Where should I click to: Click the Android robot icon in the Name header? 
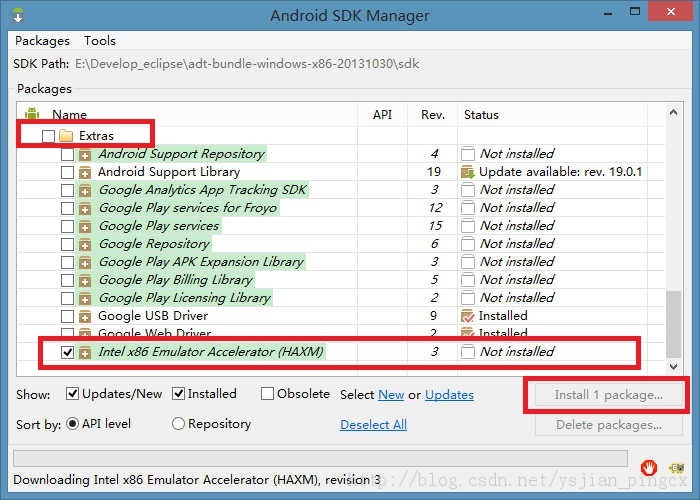click(32, 113)
